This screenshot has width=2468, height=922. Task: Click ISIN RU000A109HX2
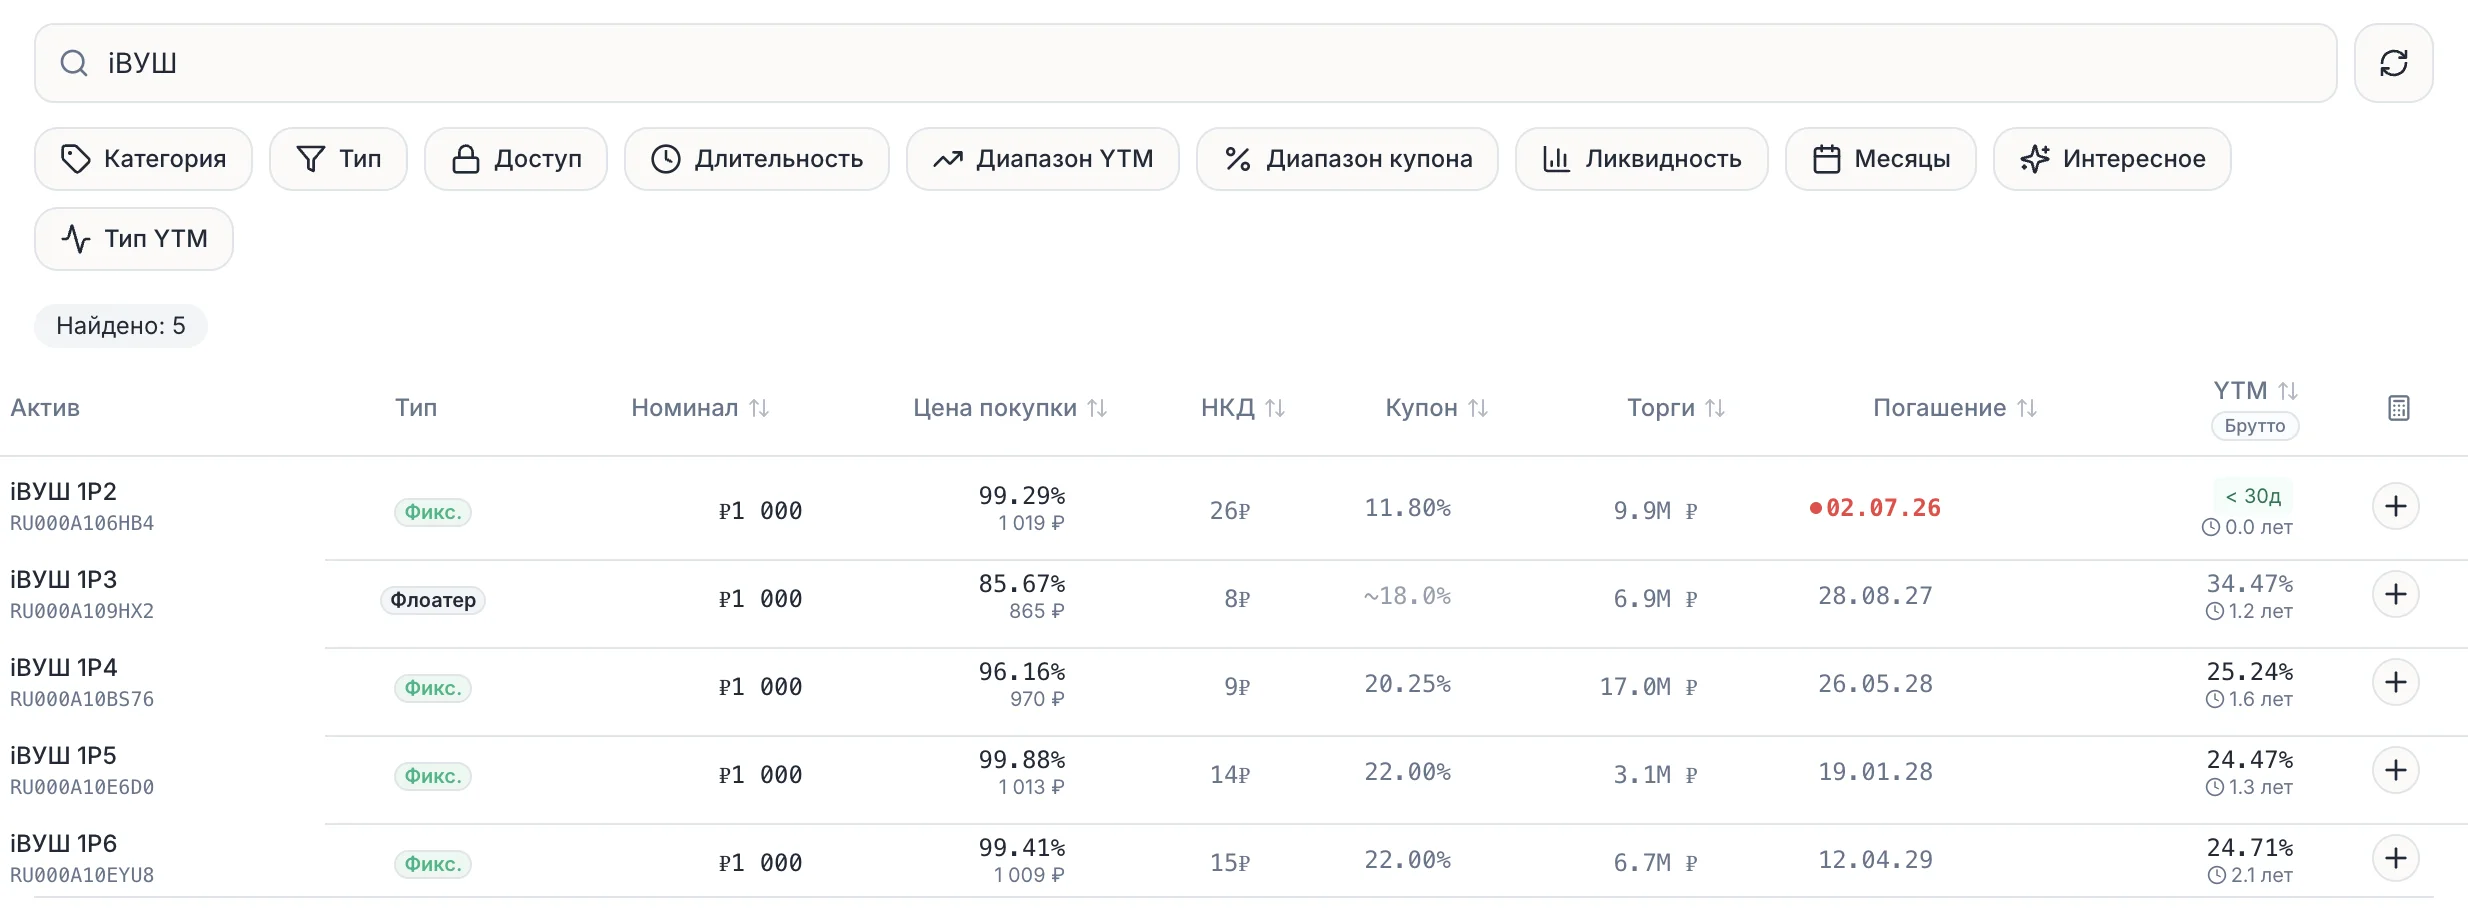coord(82,611)
